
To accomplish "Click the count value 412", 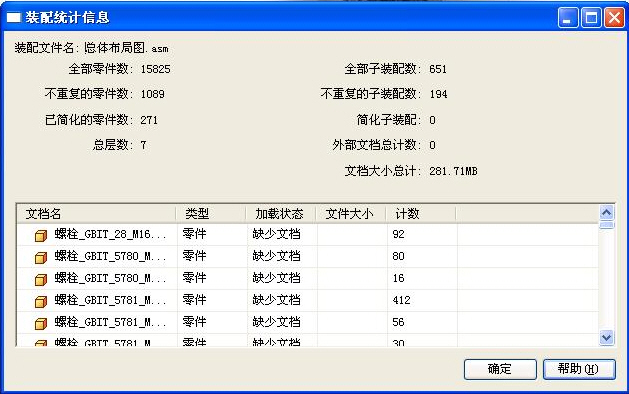I will 401,300.
